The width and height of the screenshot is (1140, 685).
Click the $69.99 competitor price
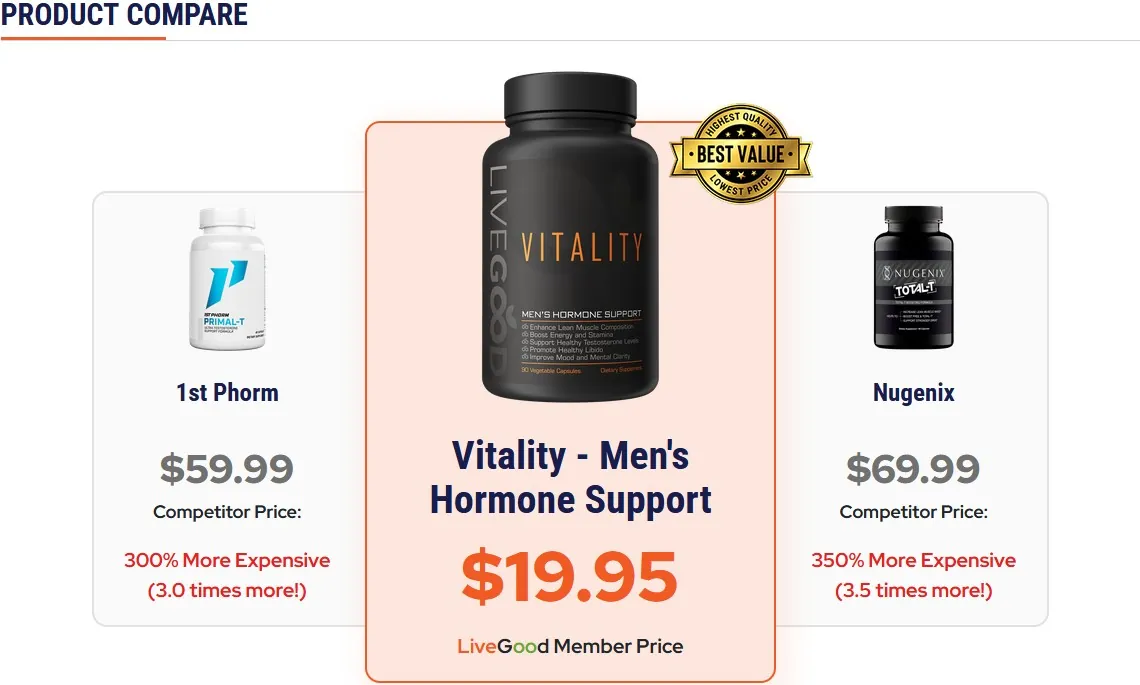pyautogui.click(x=913, y=468)
